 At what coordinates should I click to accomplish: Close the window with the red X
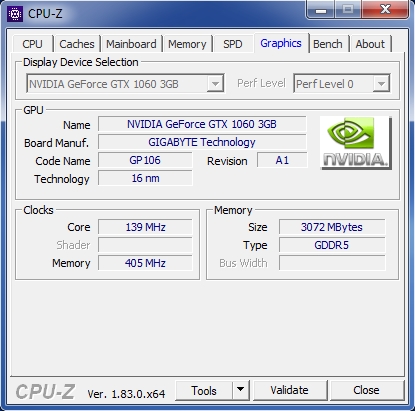pos(385,9)
